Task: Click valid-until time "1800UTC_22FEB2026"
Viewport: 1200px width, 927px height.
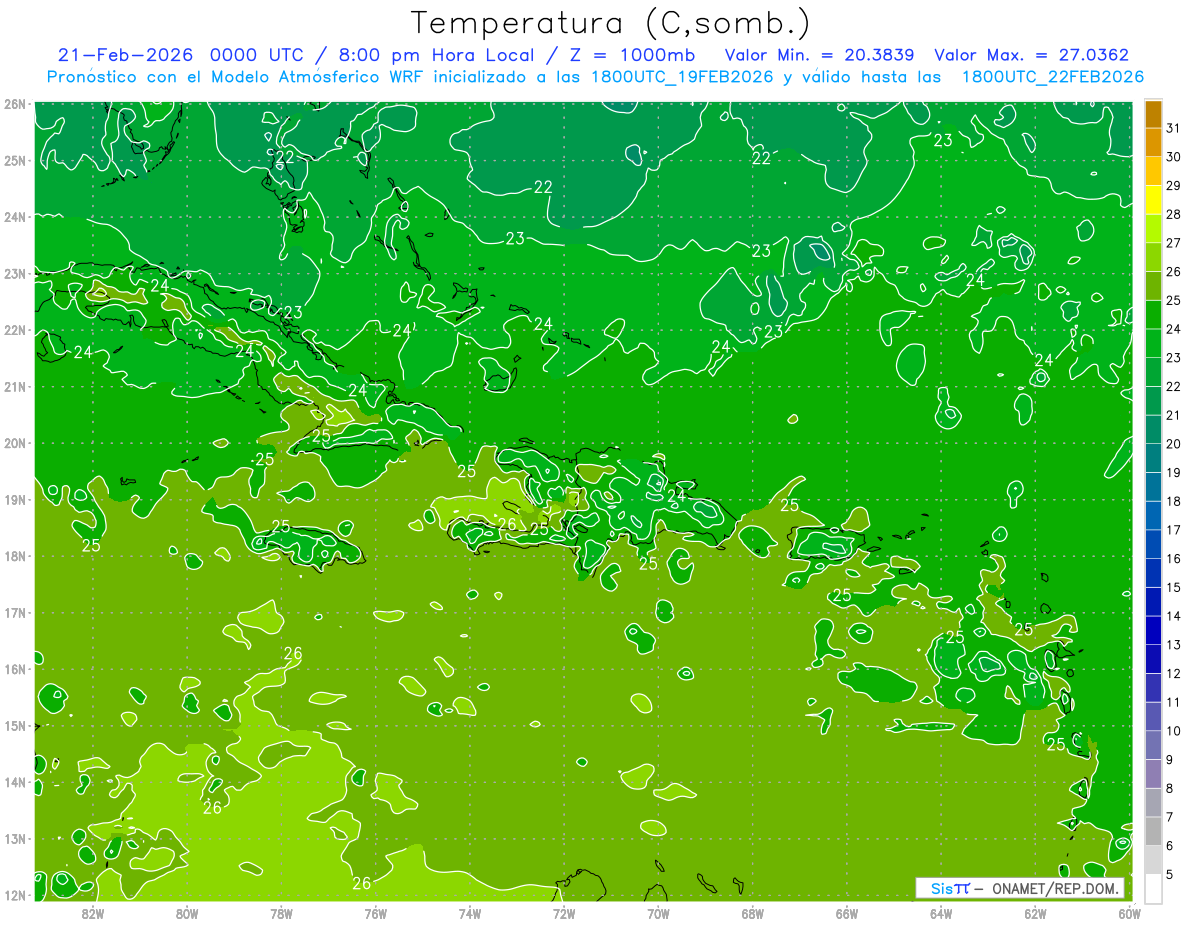Action: coord(1053,77)
